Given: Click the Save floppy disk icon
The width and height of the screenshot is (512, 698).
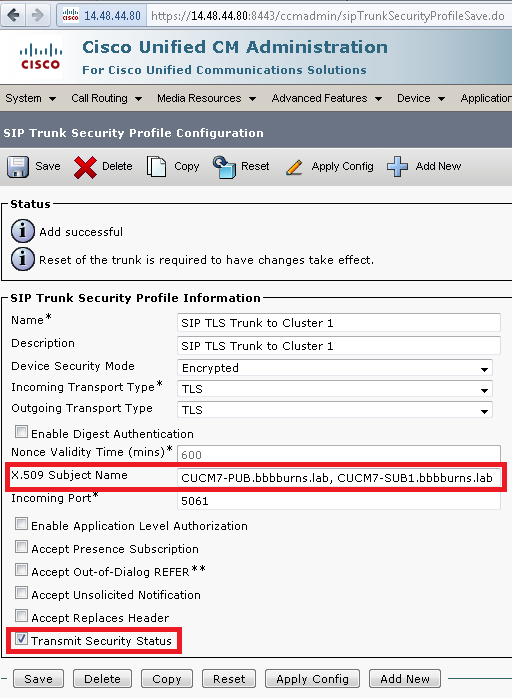Looking at the screenshot, I should coord(18,167).
